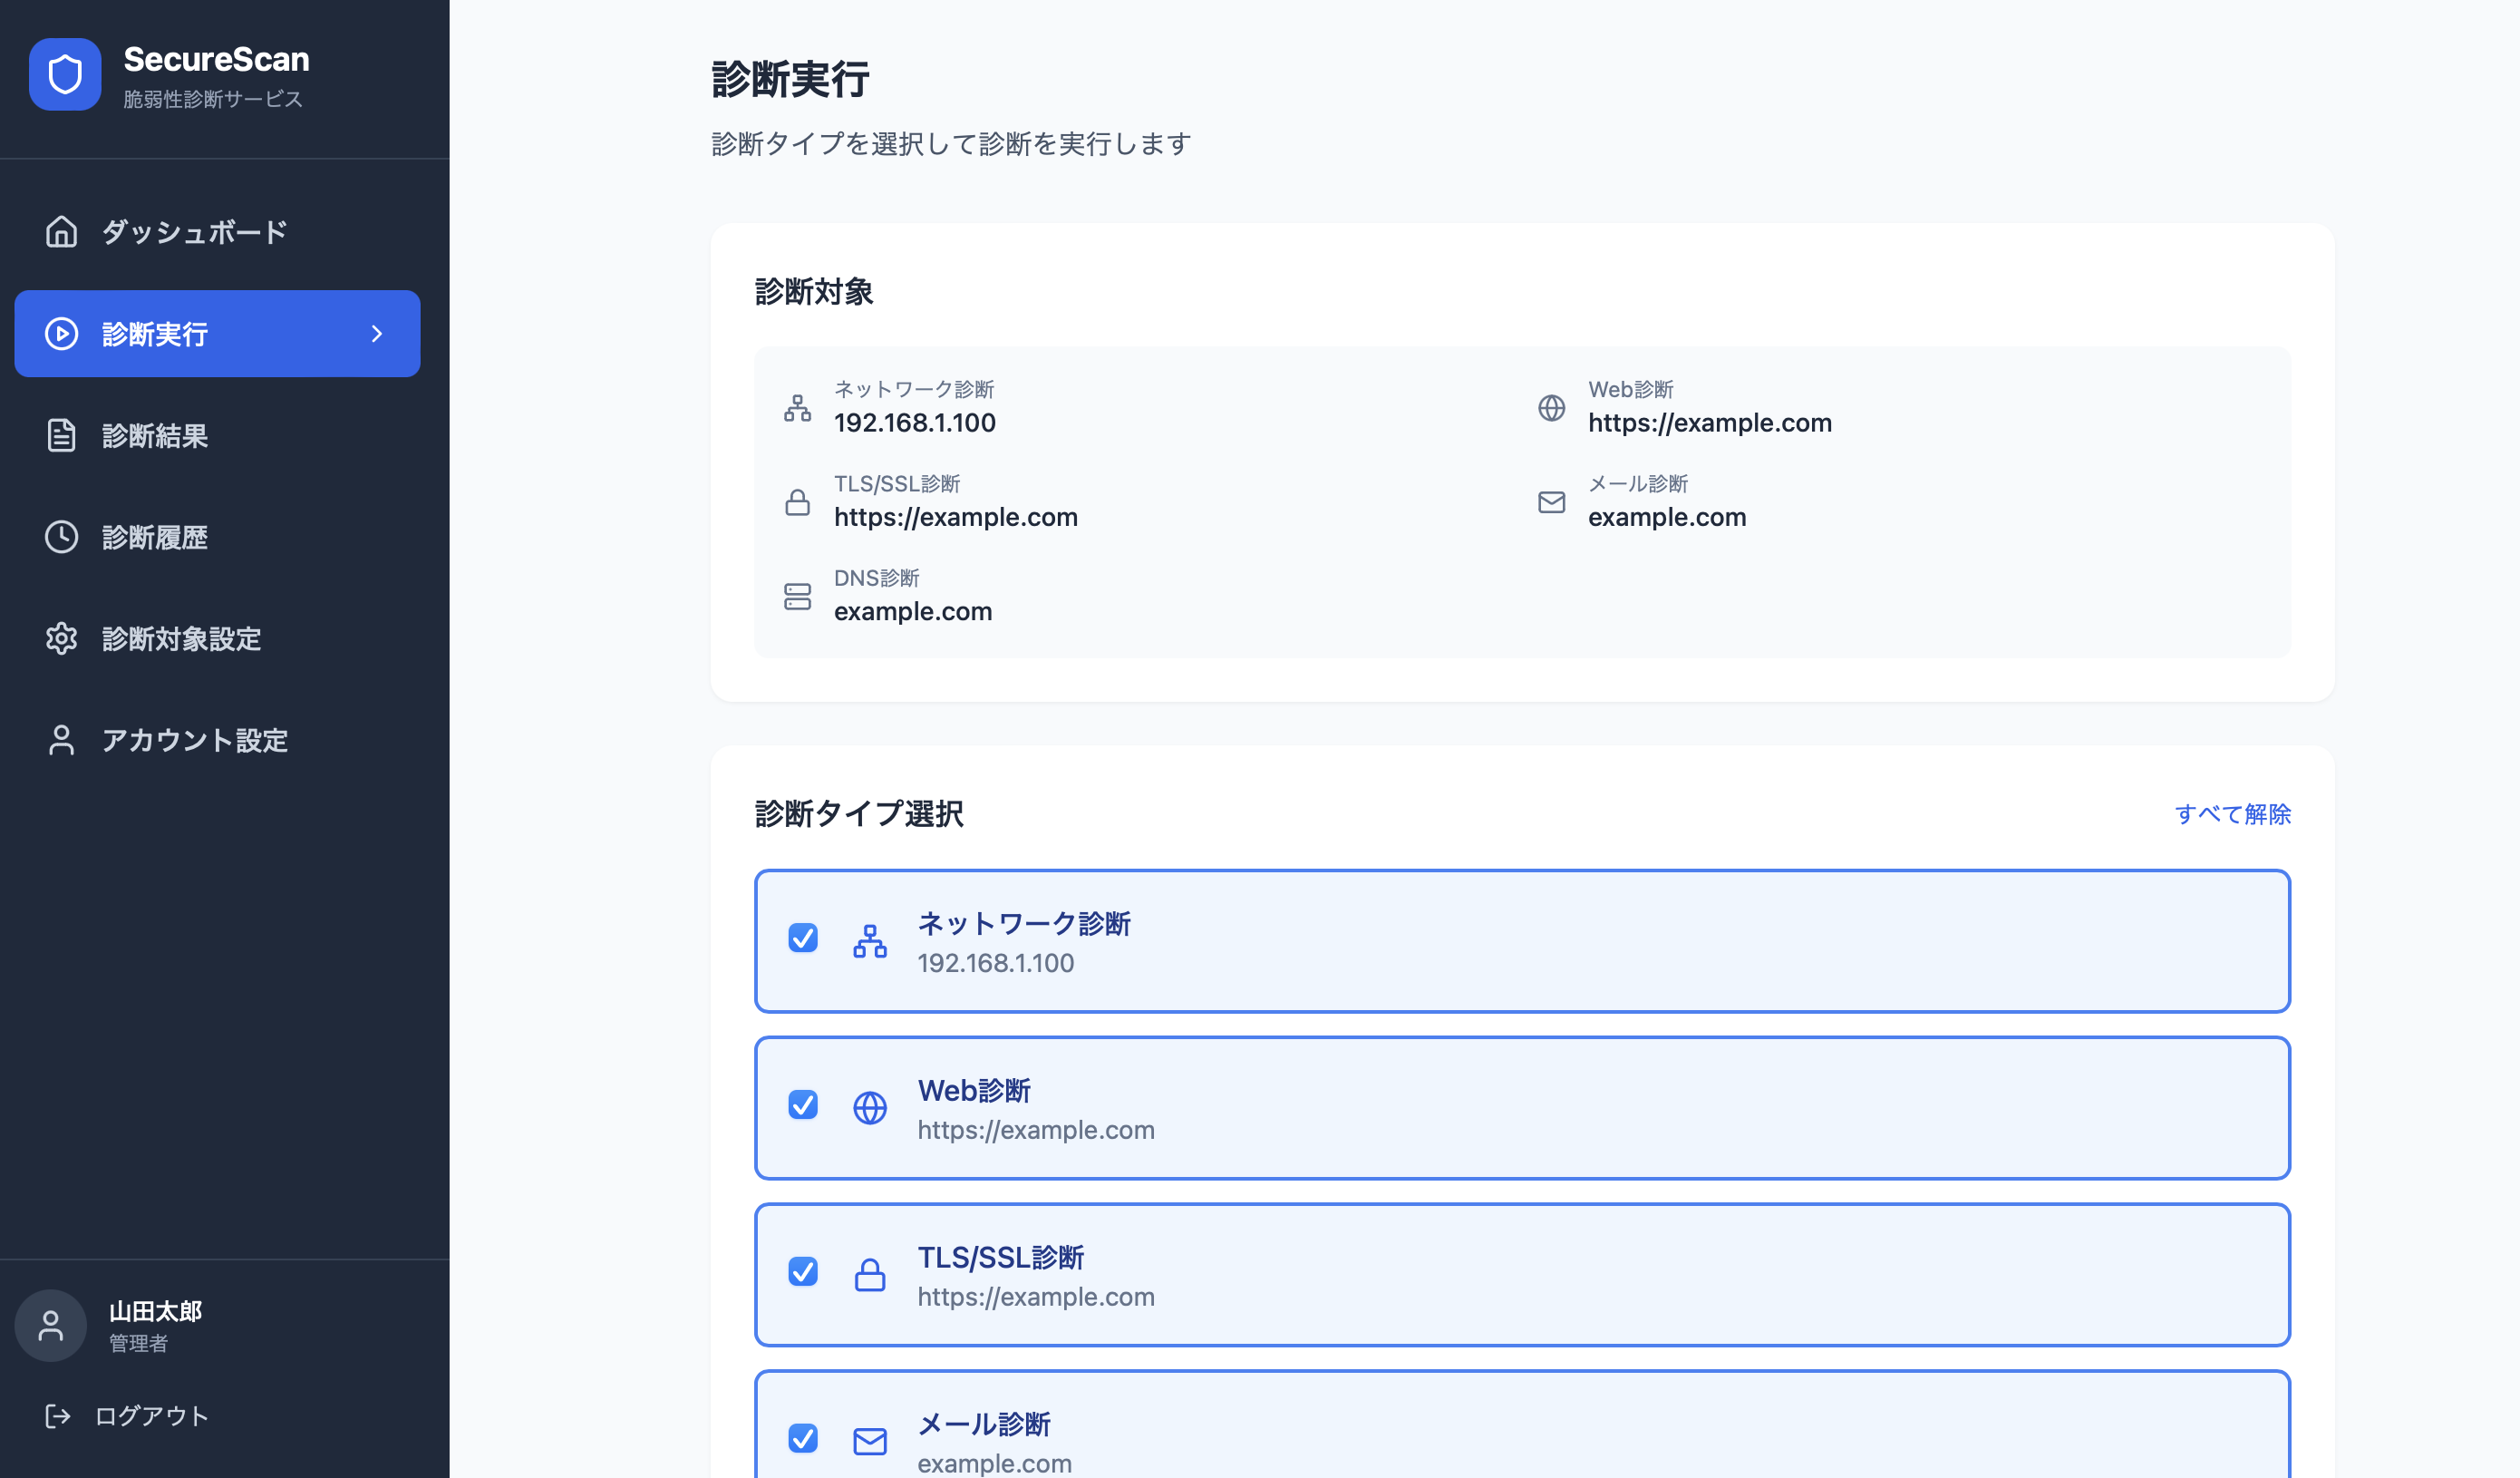Click the document icon beside 診断結果
The height and width of the screenshot is (1478, 2520).
(x=61, y=435)
